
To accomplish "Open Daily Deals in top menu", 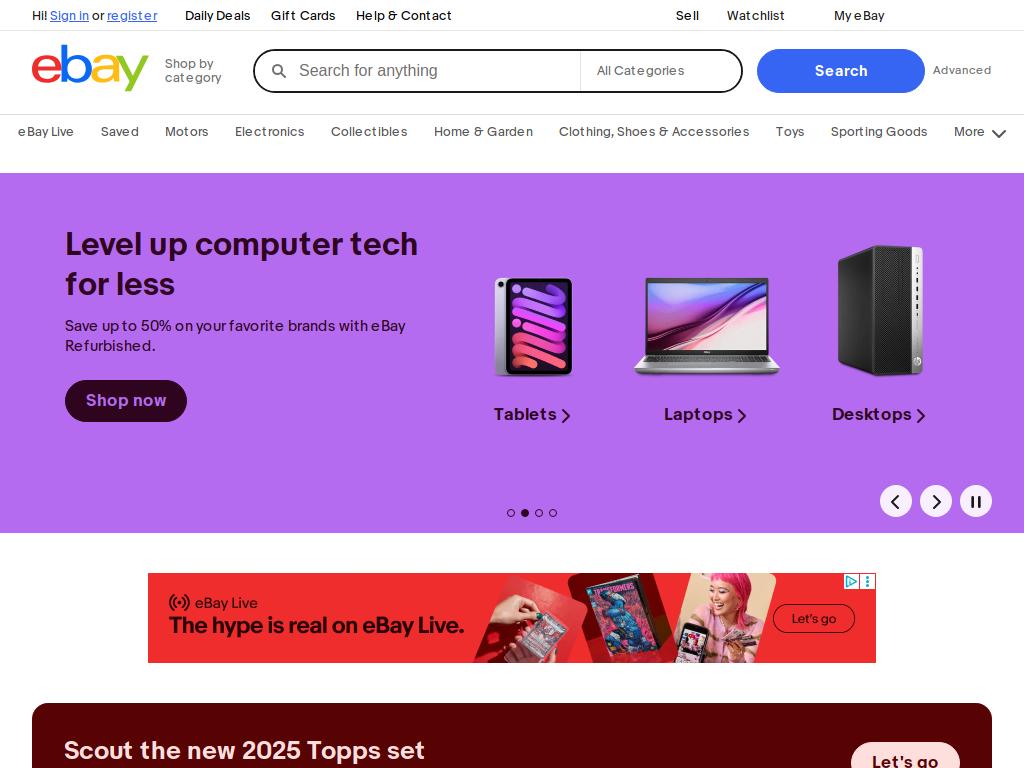I will (x=217, y=16).
